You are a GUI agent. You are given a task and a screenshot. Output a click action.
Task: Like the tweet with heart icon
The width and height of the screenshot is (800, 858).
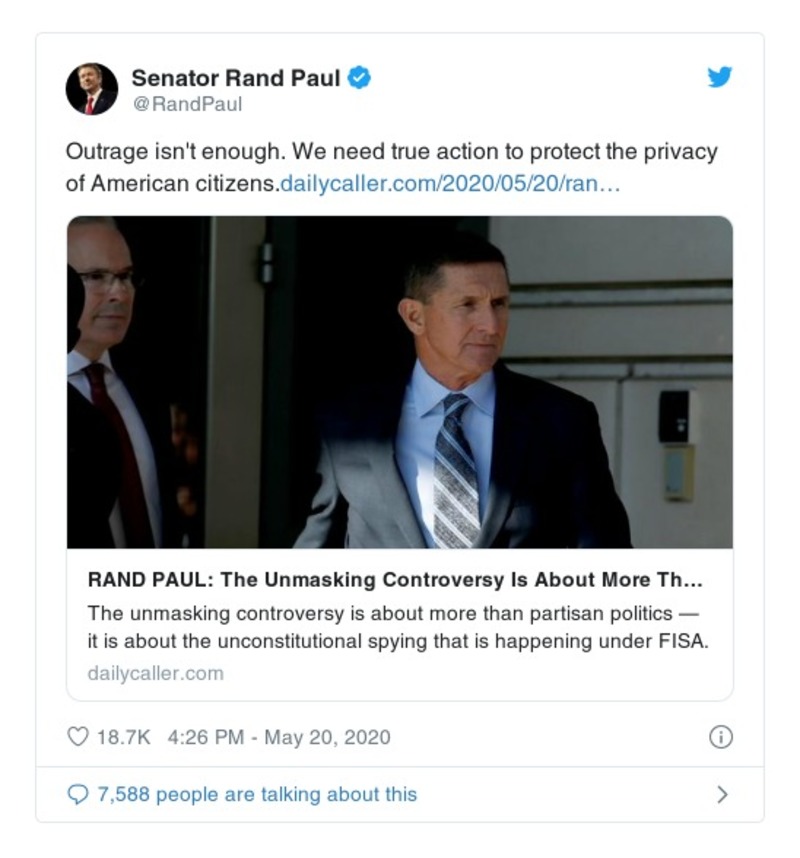pyautogui.click(x=77, y=737)
